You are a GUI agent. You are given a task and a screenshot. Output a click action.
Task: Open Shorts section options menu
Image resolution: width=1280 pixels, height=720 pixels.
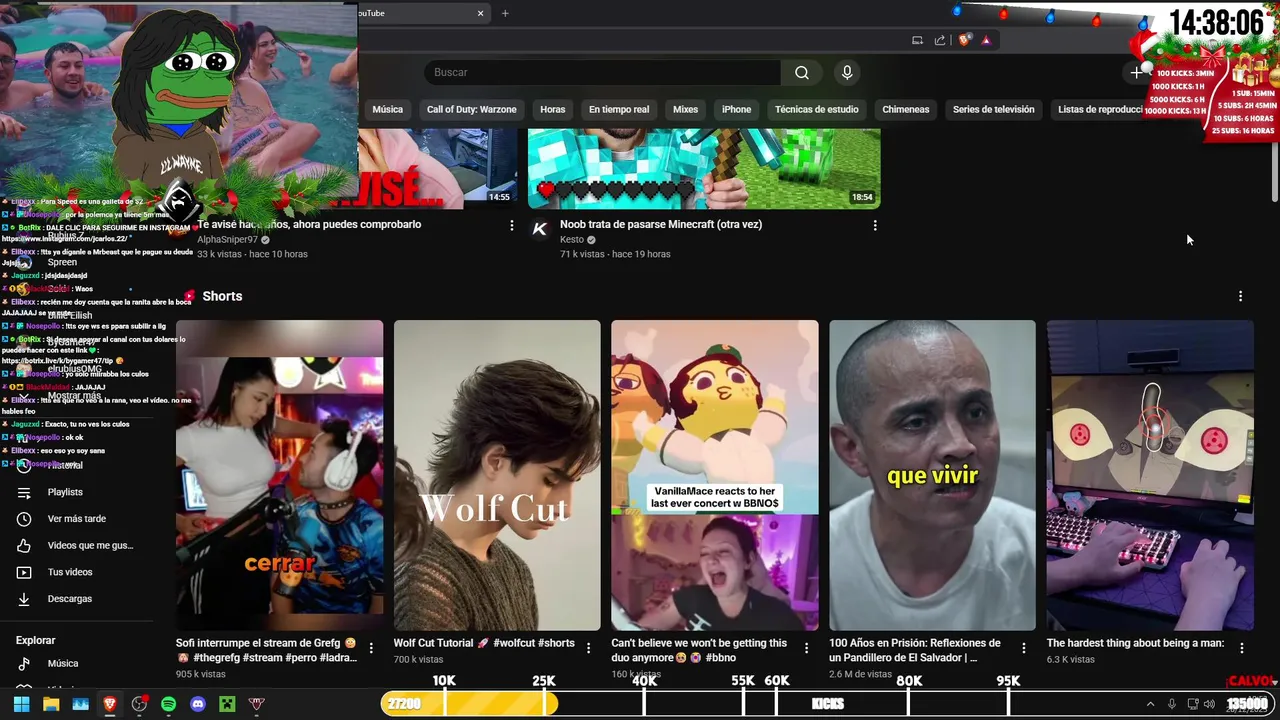point(1240,296)
